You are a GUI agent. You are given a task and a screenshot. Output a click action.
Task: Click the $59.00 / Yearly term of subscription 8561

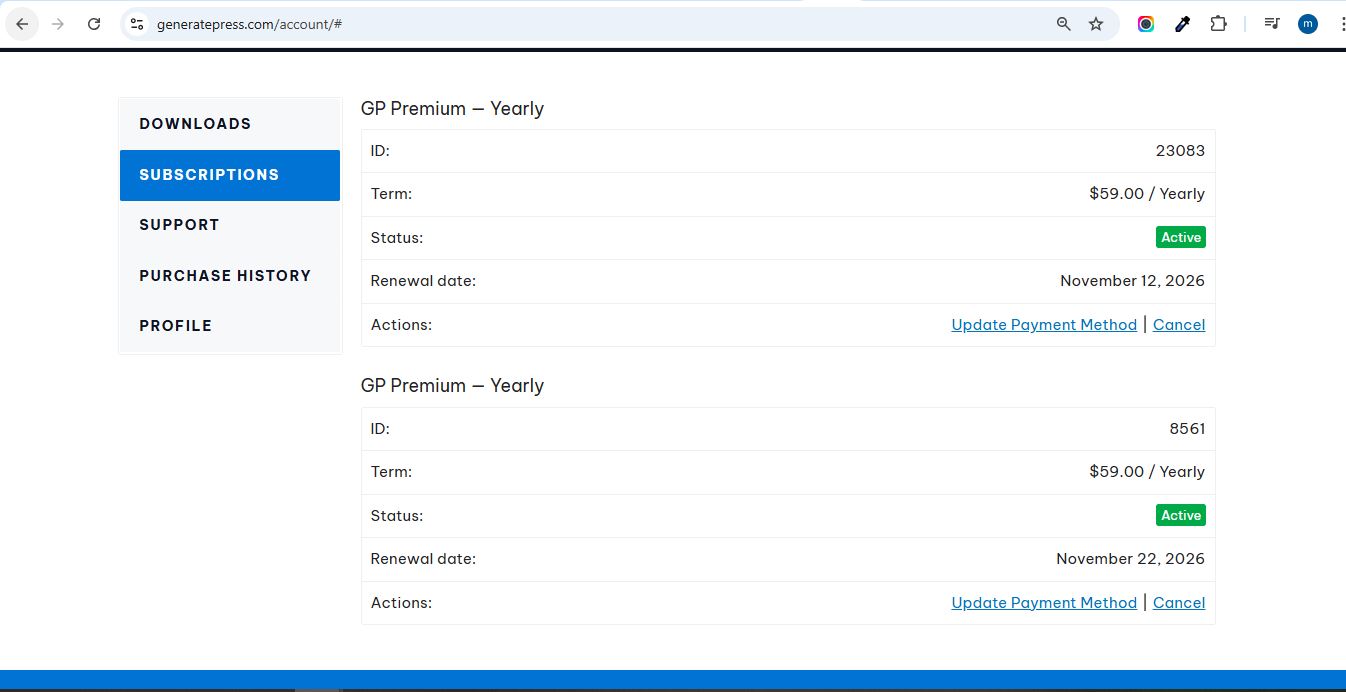(x=1147, y=472)
